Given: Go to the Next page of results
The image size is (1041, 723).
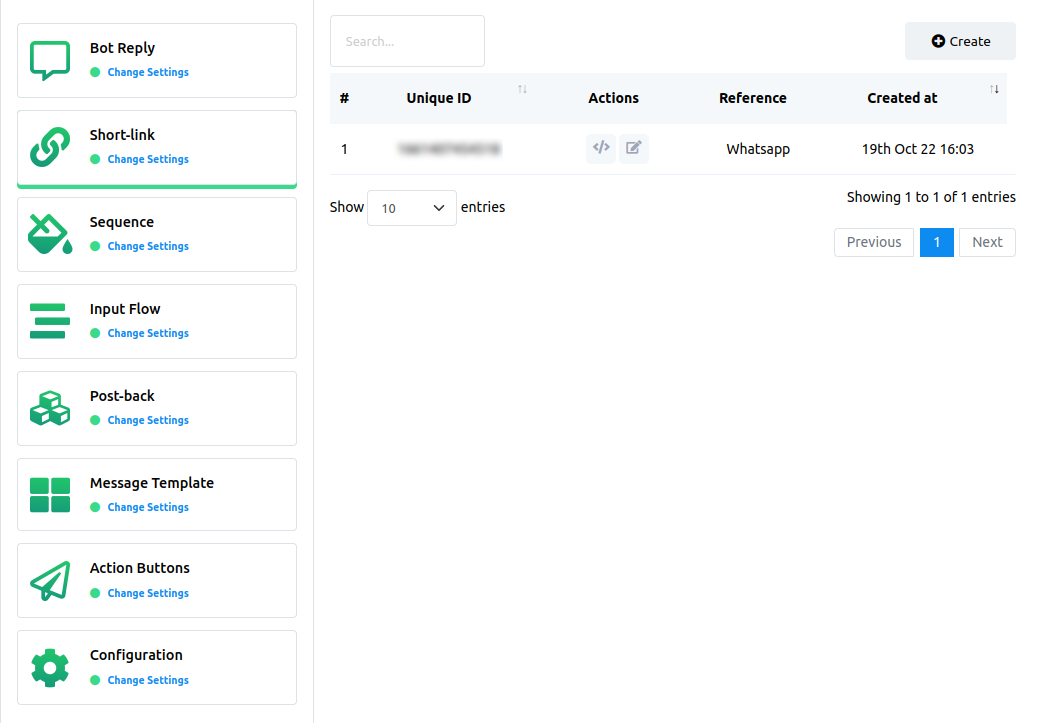Looking at the screenshot, I should click(987, 242).
